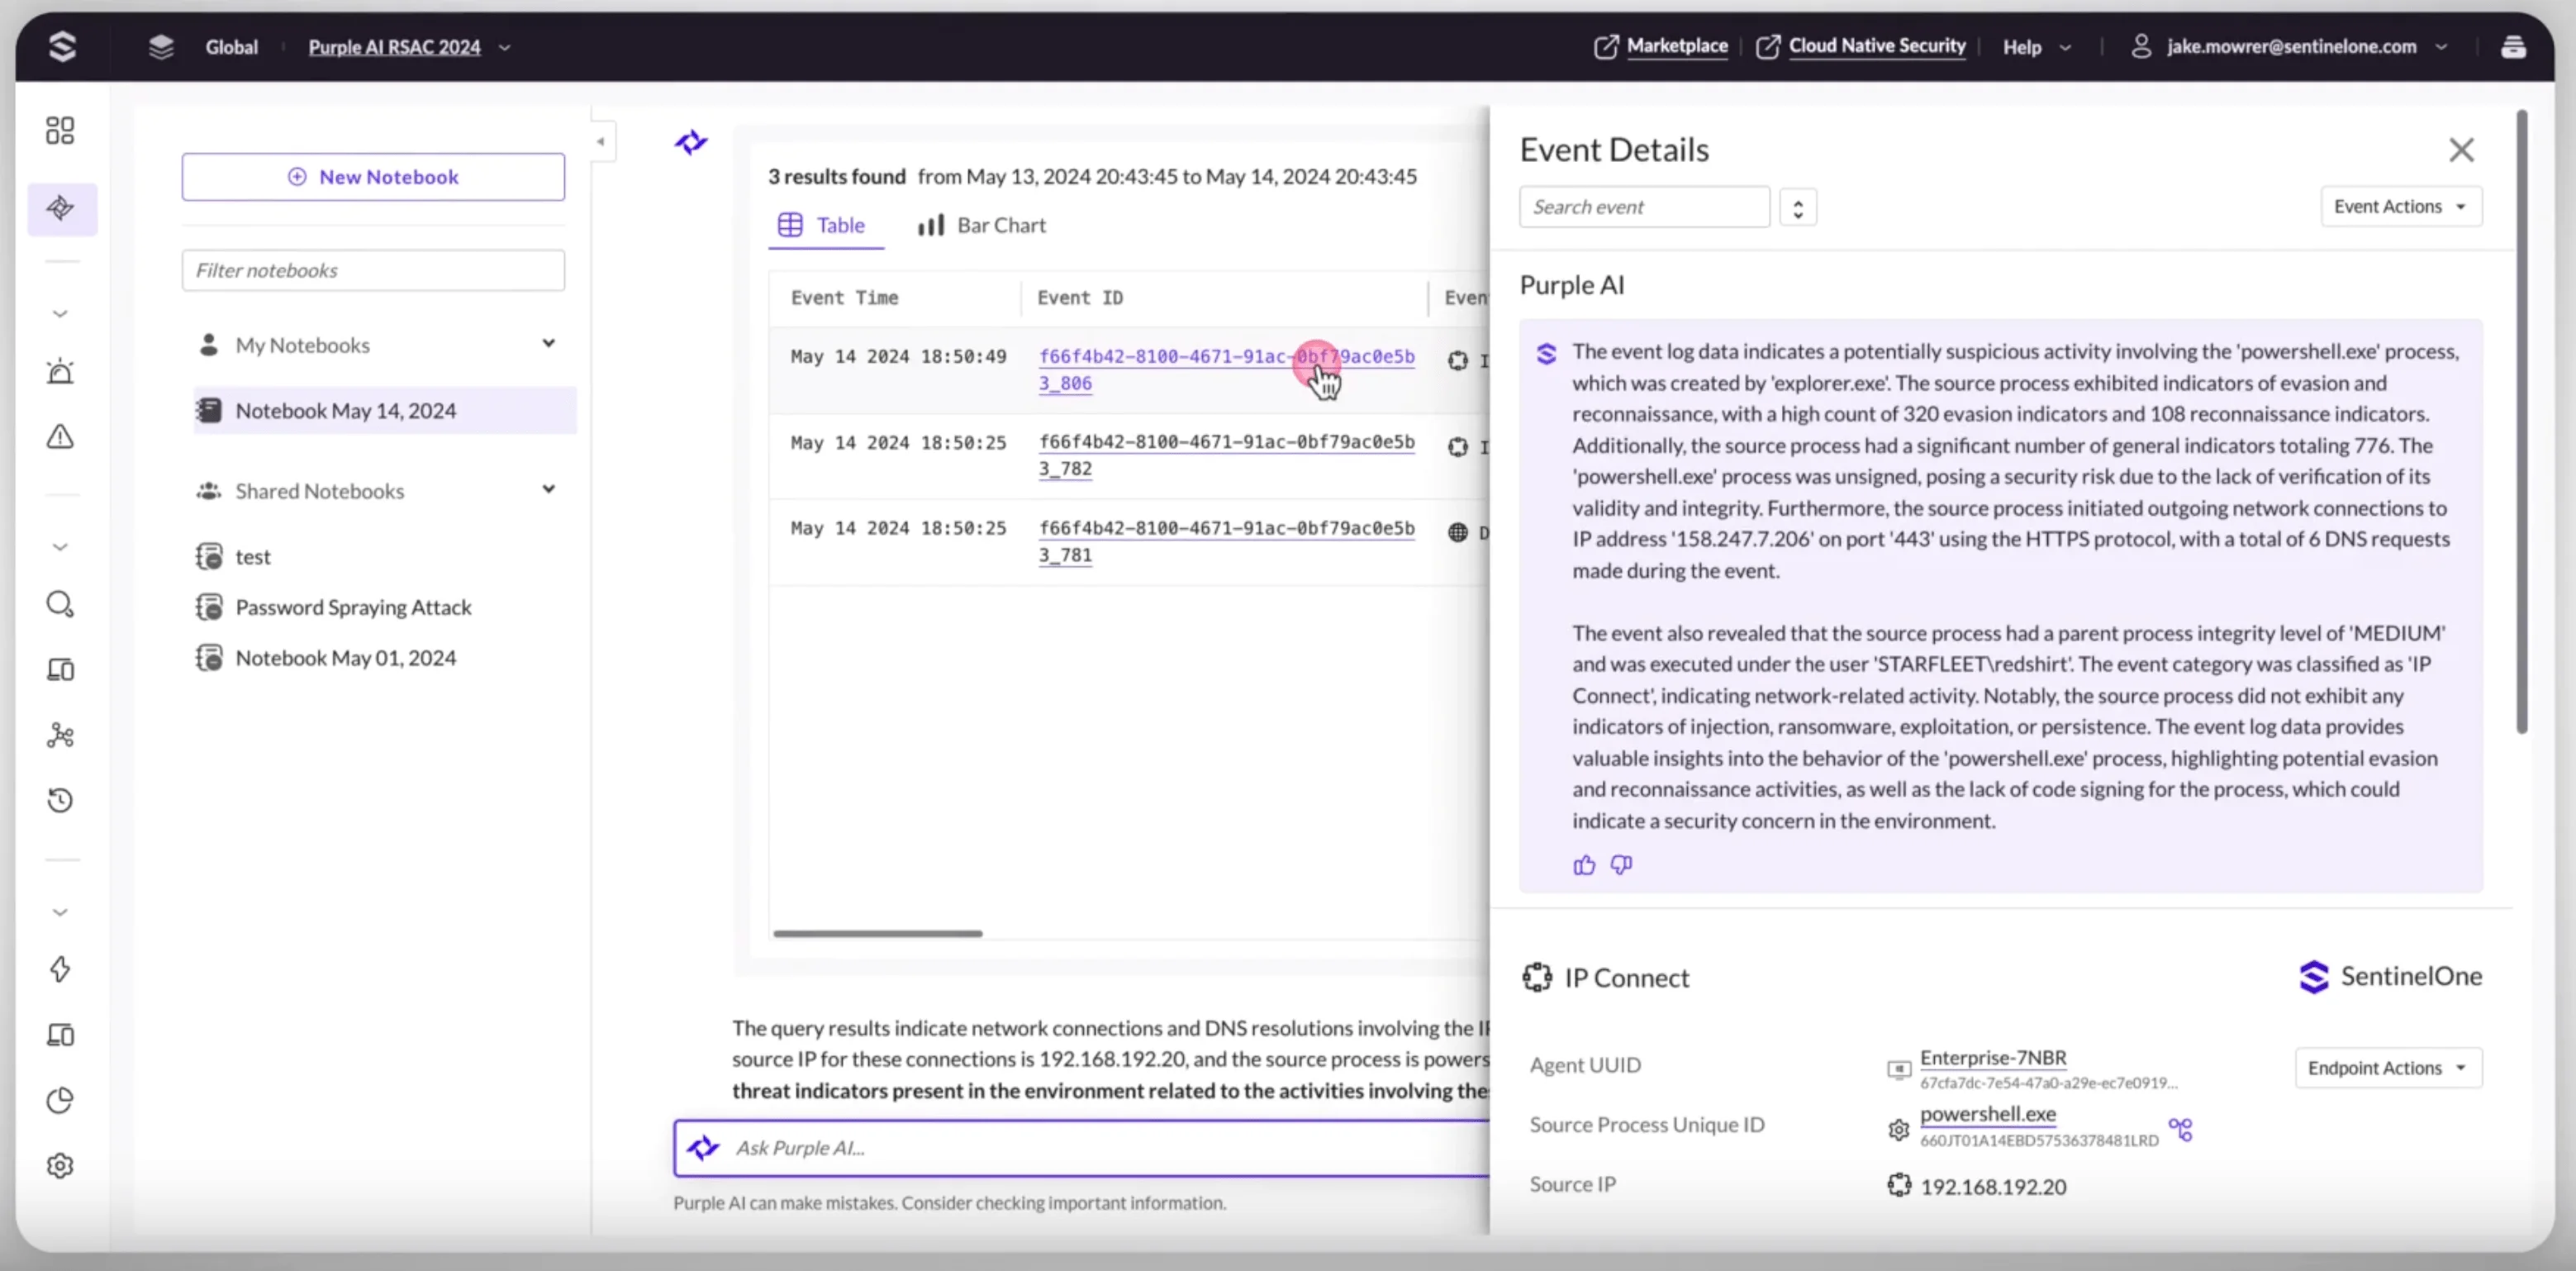Expand the first sidebar chevron section
Viewport: 2576px width, 1271px height.
click(x=60, y=314)
